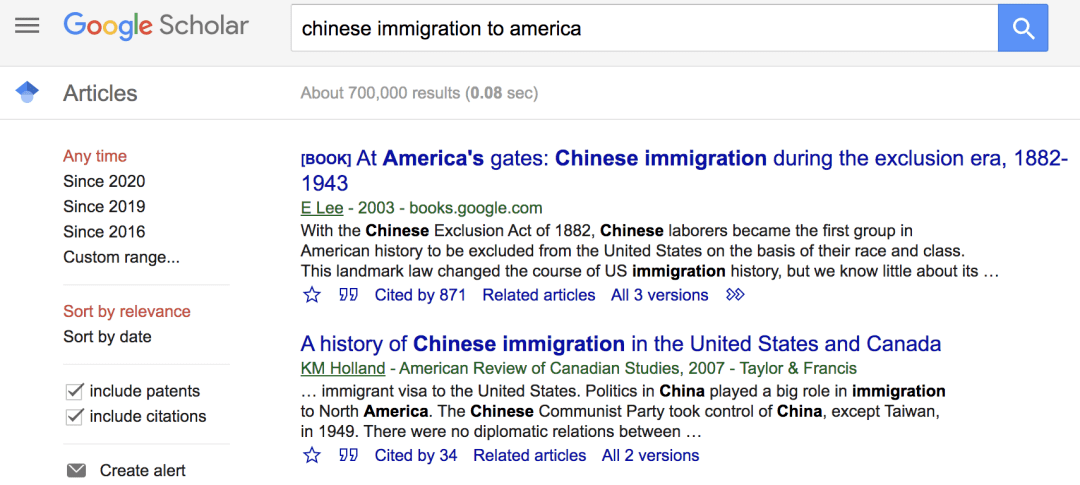Uncheck the include patents checkbox
This screenshot has width=1080, height=485.
(74, 391)
